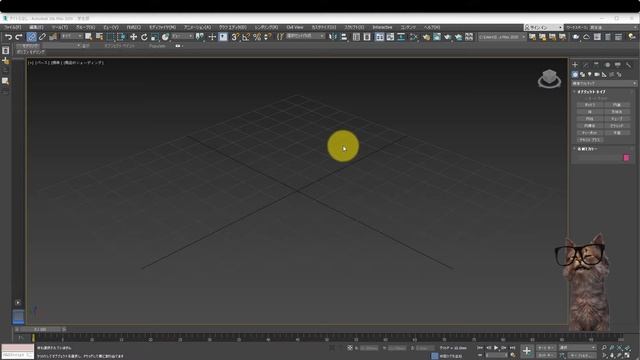The height and width of the screenshot is (360, 640).
Task: Open the Display panel tab icon
Action: pyautogui.click(x=618, y=65)
